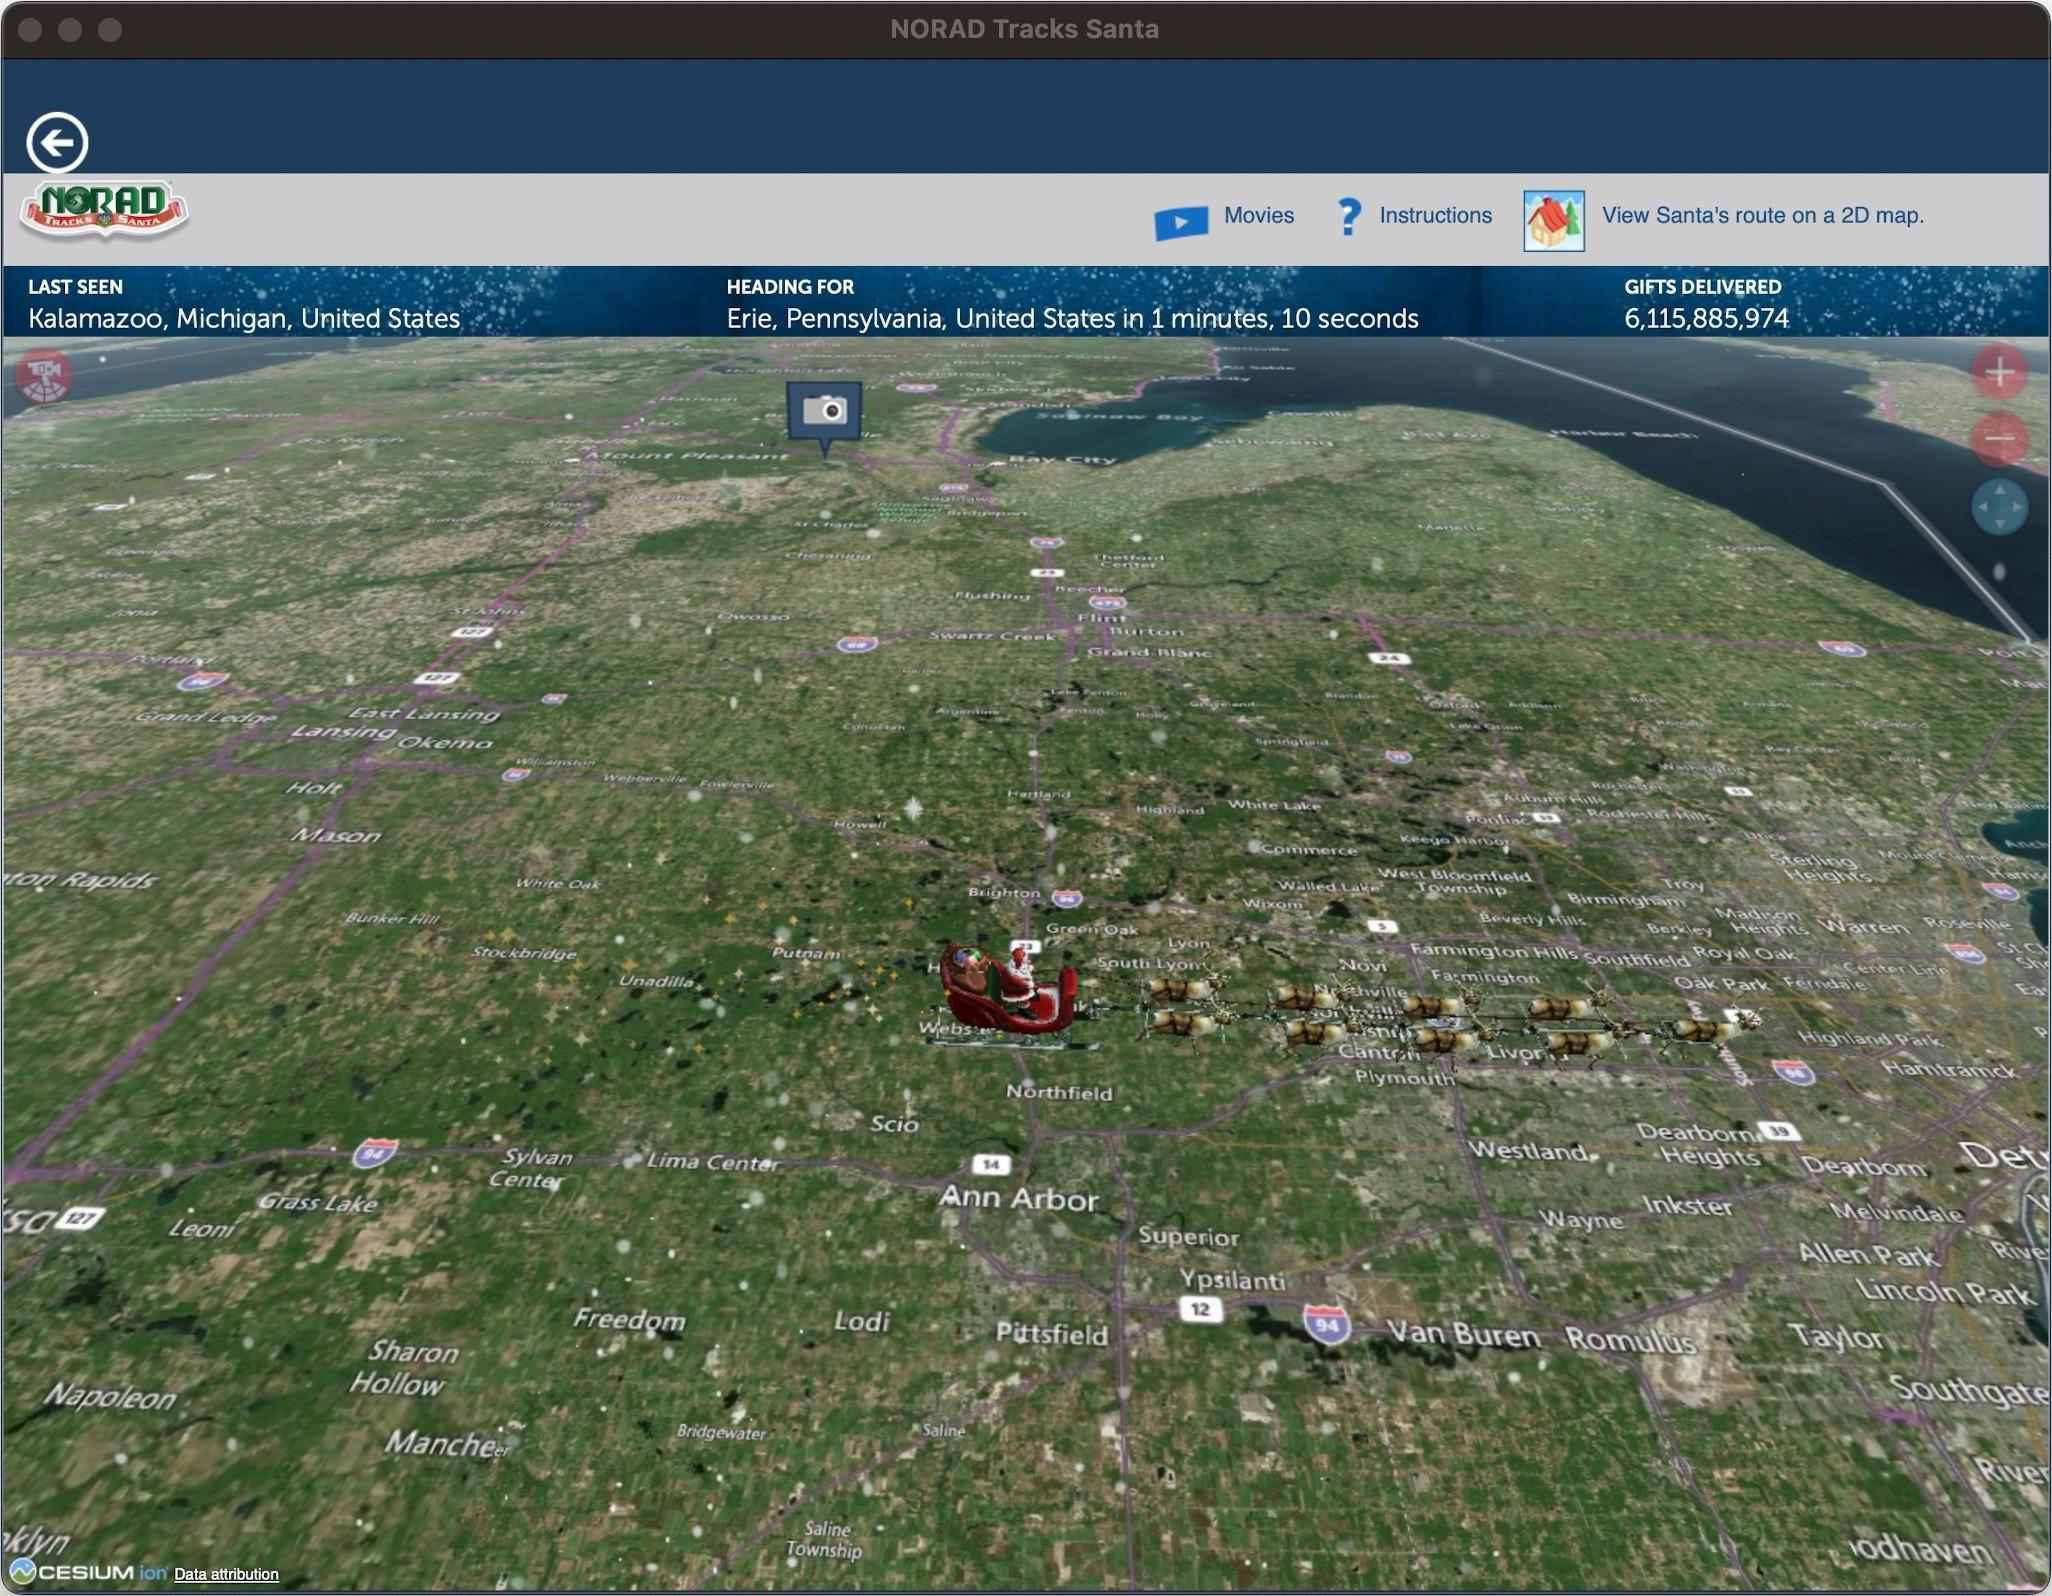Image resolution: width=2052 pixels, height=1596 pixels.
Task: Click the LAST SEEN header label
Action: (x=75, y=287)
